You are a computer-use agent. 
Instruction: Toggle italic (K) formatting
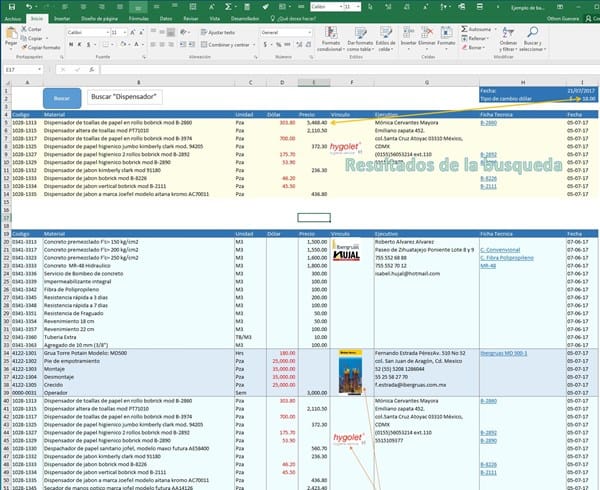tap(79, 45)
